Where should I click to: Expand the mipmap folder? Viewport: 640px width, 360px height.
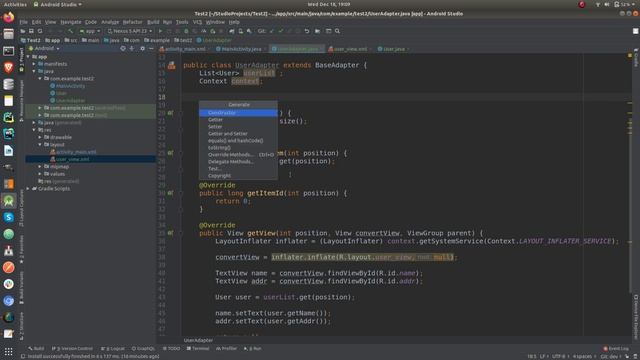coord(40,167)
